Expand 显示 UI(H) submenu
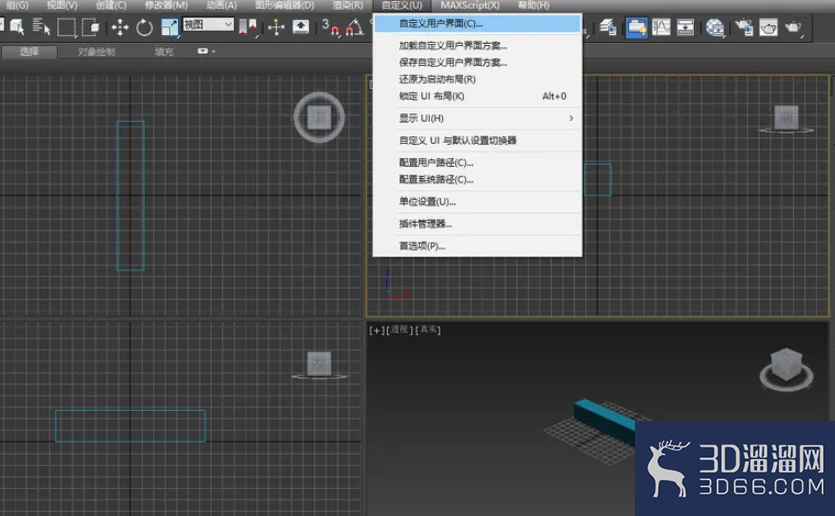 click(x=477, y=118)
